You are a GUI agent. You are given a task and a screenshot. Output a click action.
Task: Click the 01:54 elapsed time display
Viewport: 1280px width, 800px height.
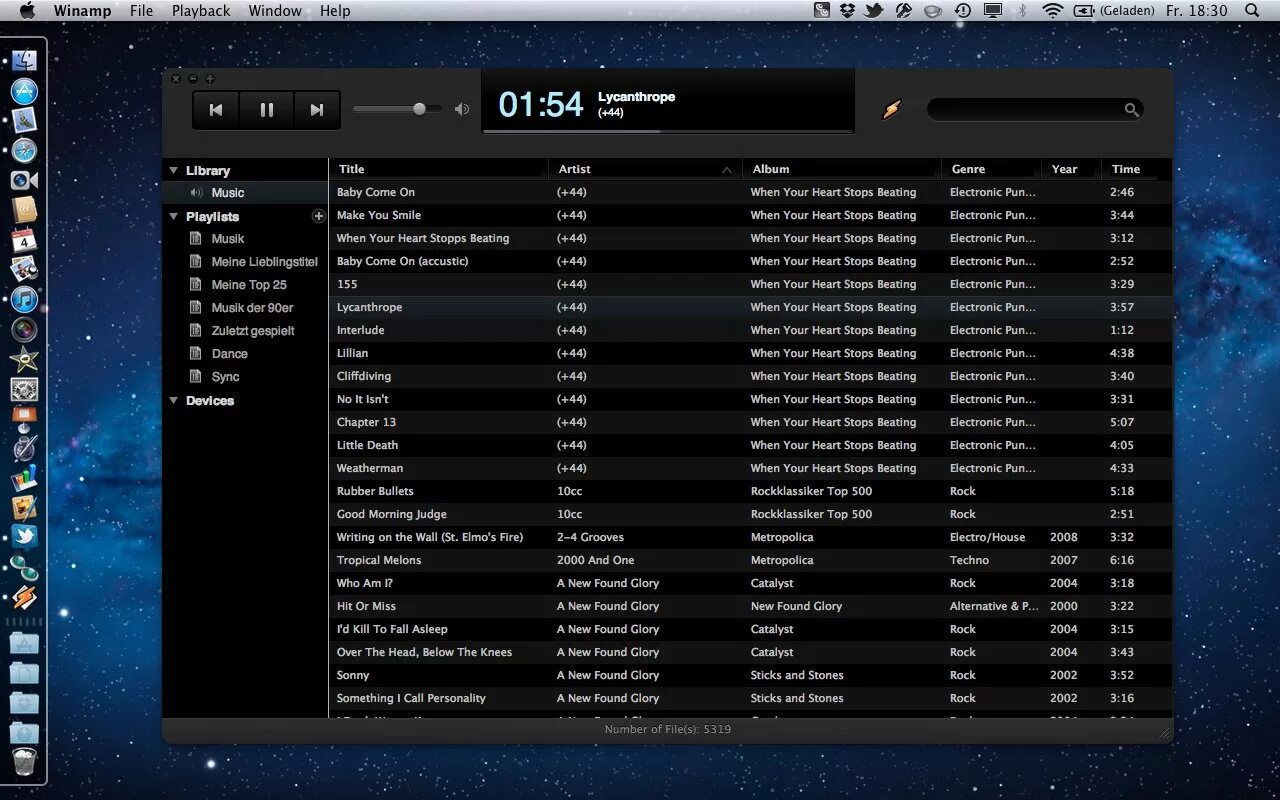click(540, 104)
